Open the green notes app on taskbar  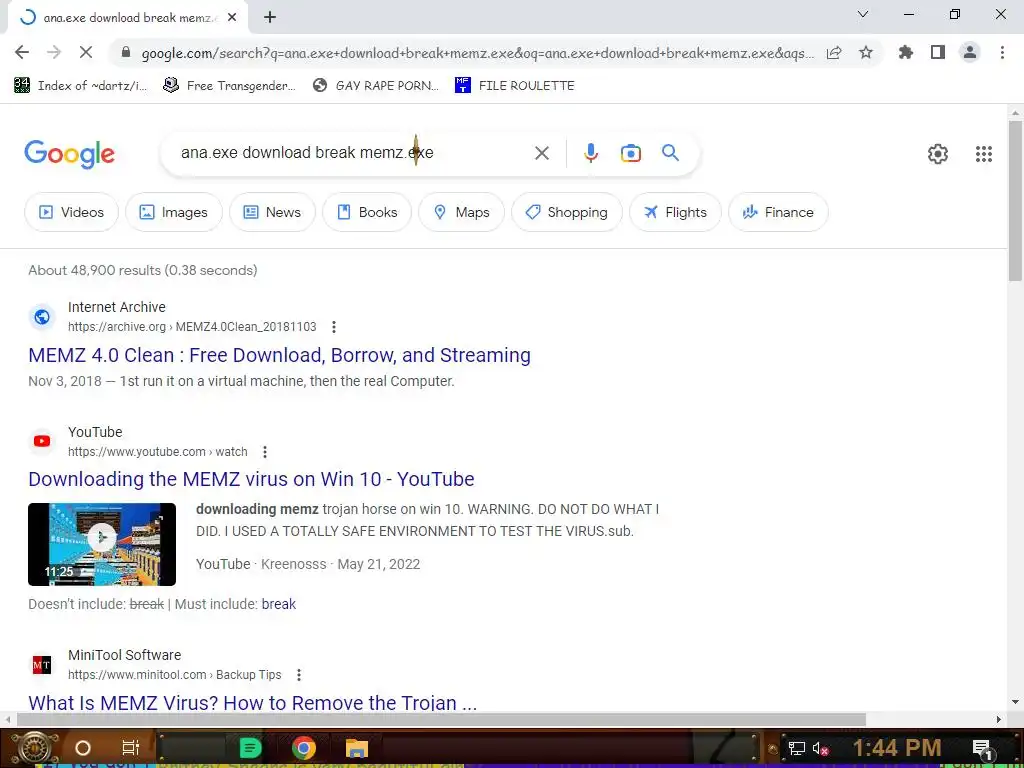coord(250,748)
